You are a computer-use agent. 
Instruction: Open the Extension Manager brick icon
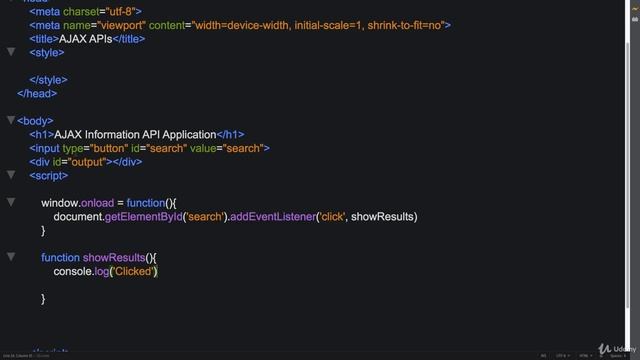coord(635,19)
